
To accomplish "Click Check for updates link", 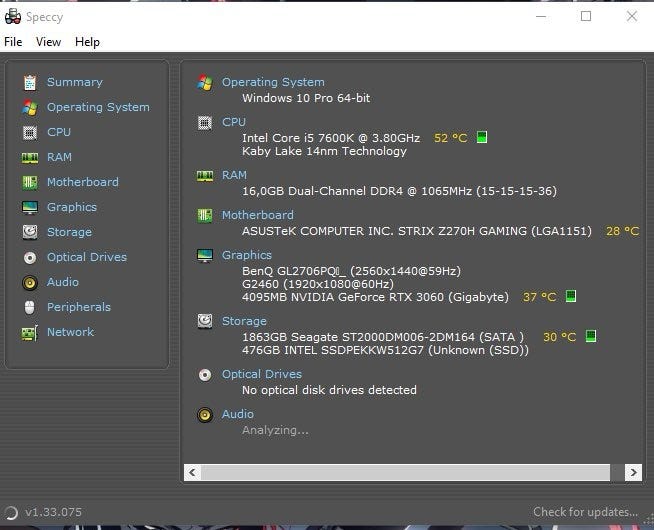I will [585, 512].
